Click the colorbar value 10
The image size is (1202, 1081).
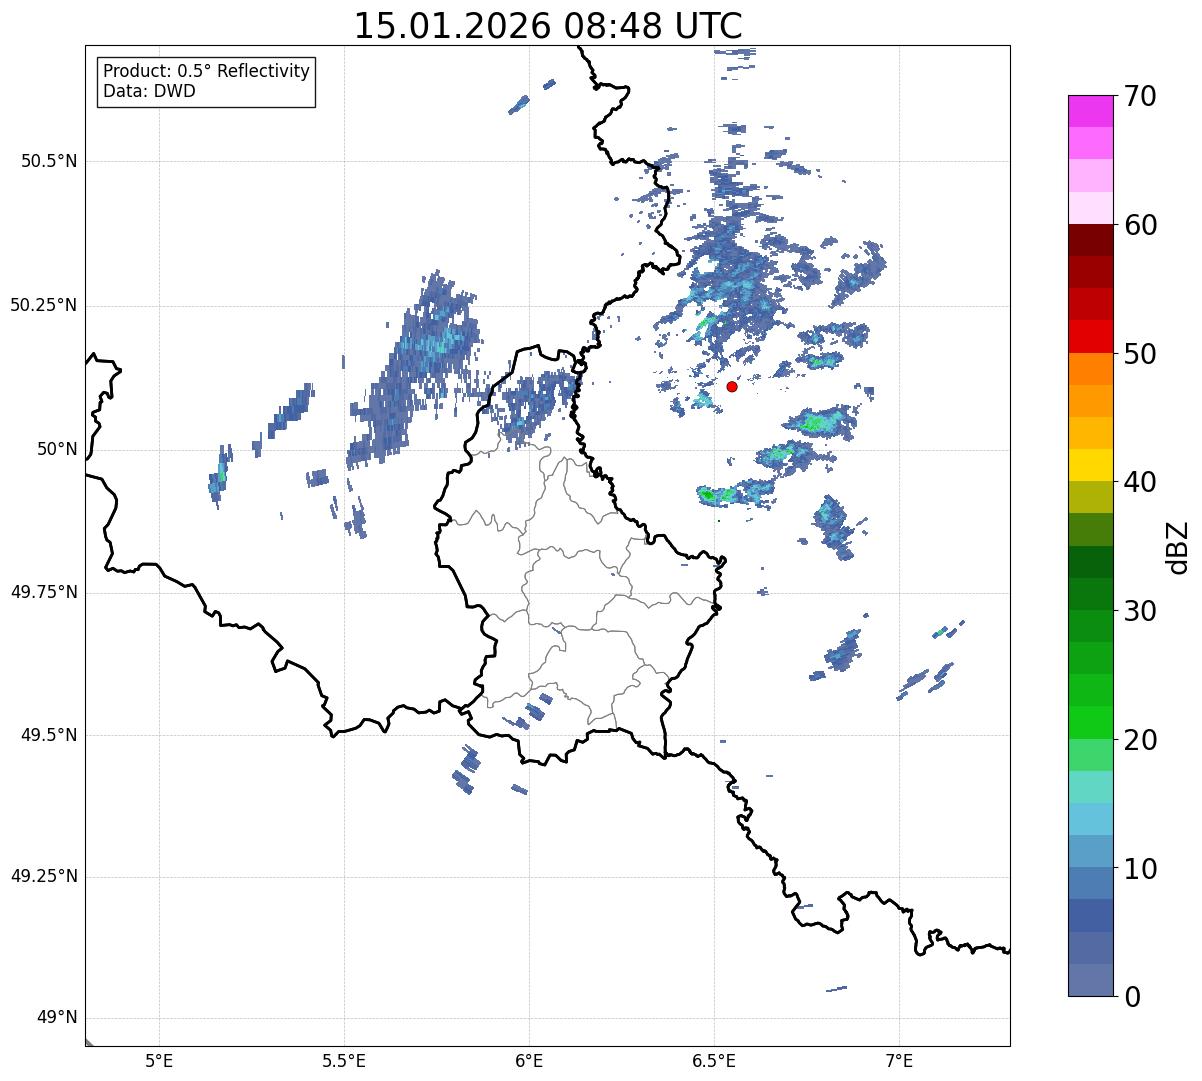[1140, 869]
